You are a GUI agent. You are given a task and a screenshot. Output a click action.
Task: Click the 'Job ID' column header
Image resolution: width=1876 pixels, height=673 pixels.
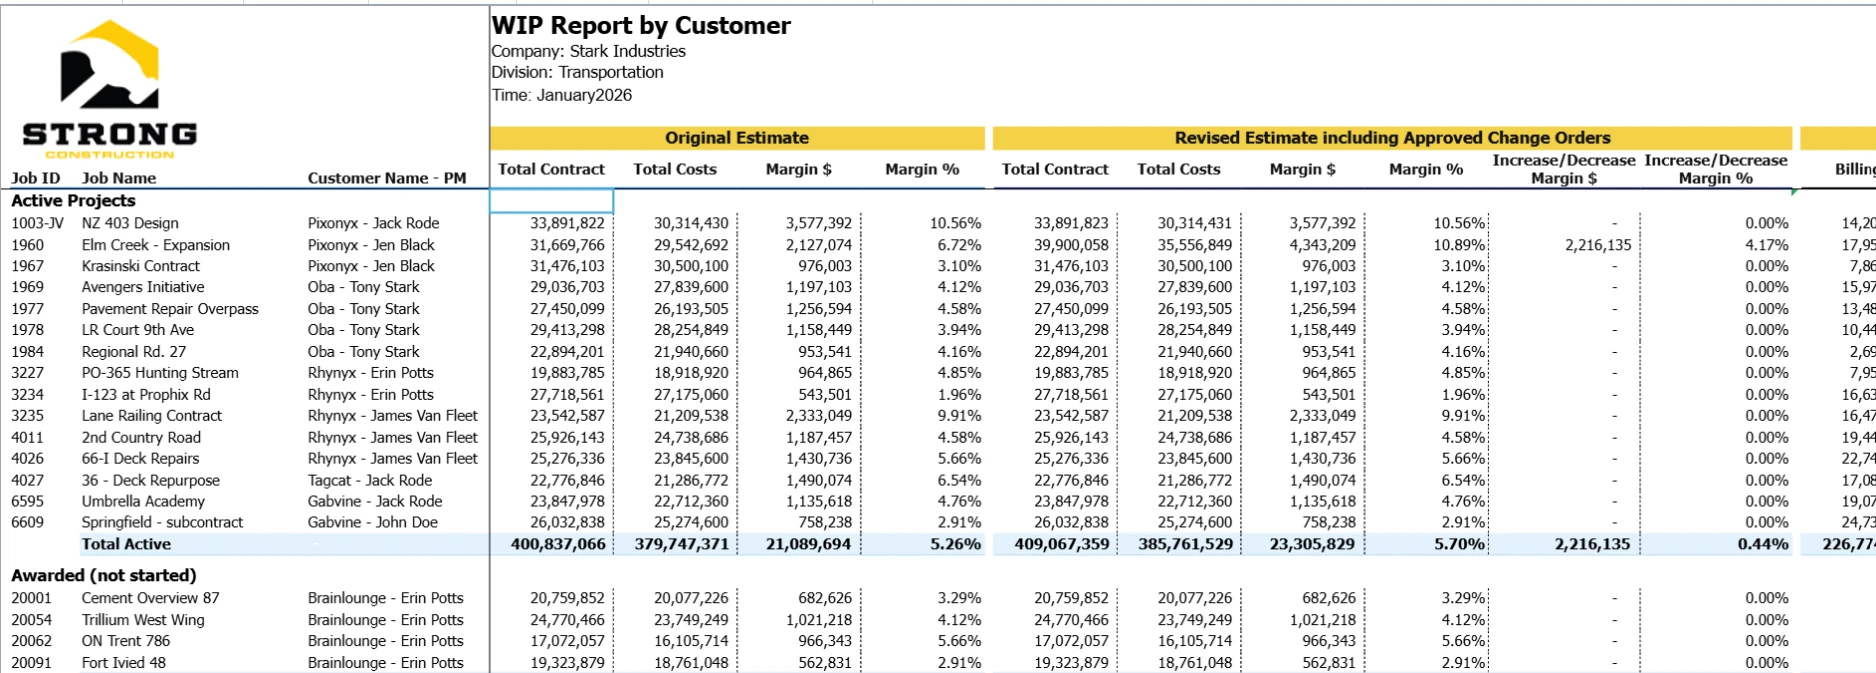pos(35,178)
